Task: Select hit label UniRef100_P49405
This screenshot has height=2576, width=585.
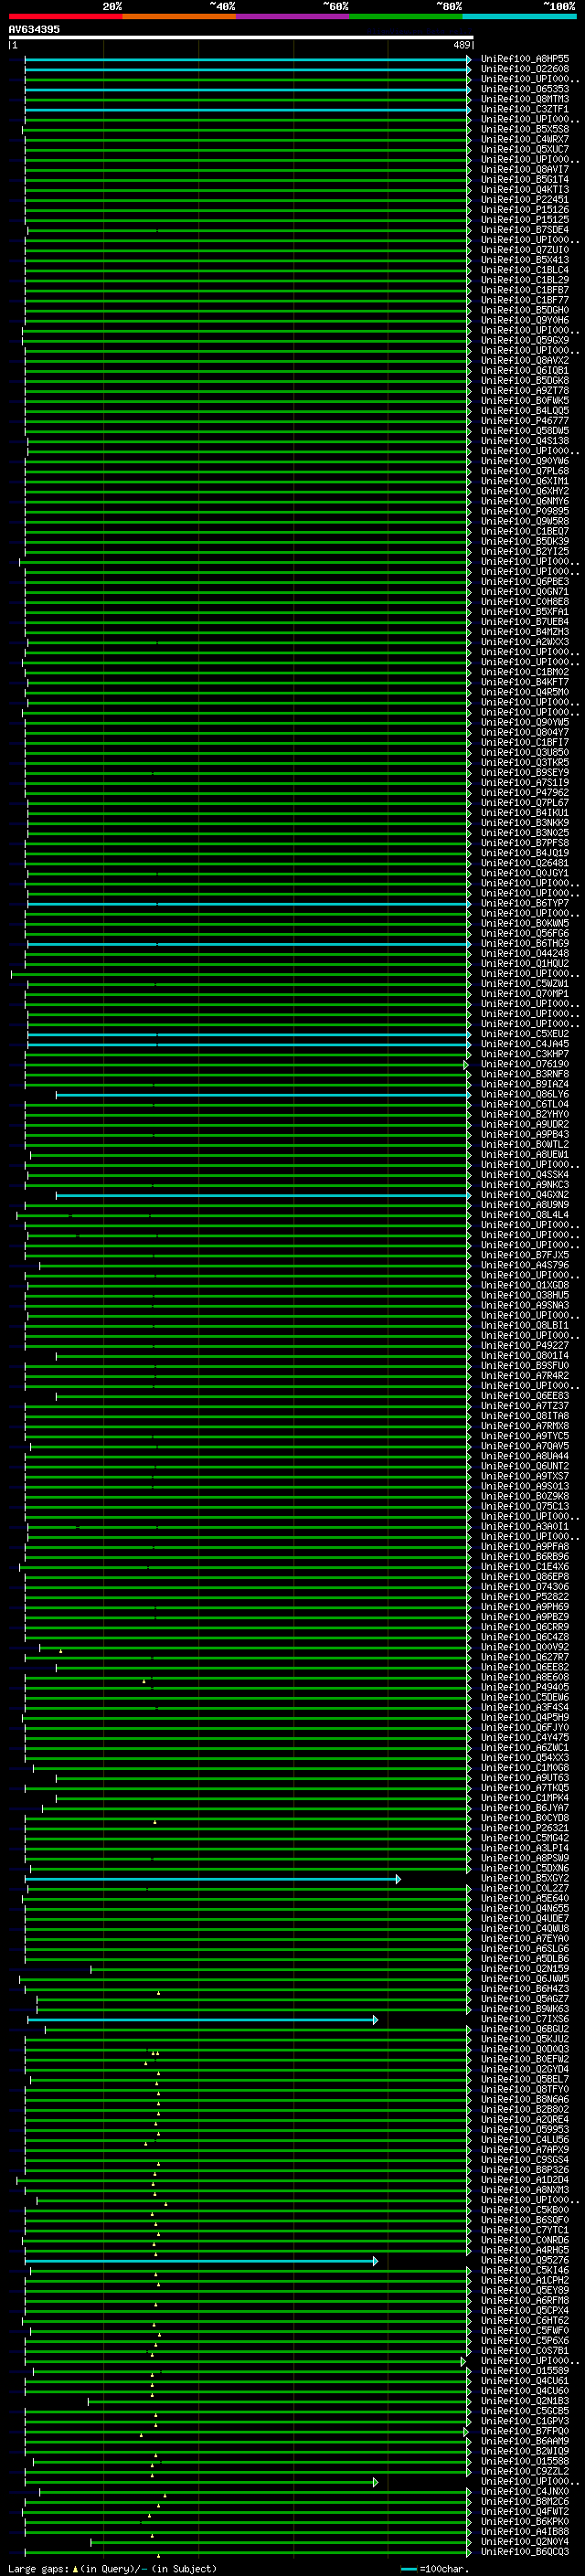Action: click(525, 1687)
